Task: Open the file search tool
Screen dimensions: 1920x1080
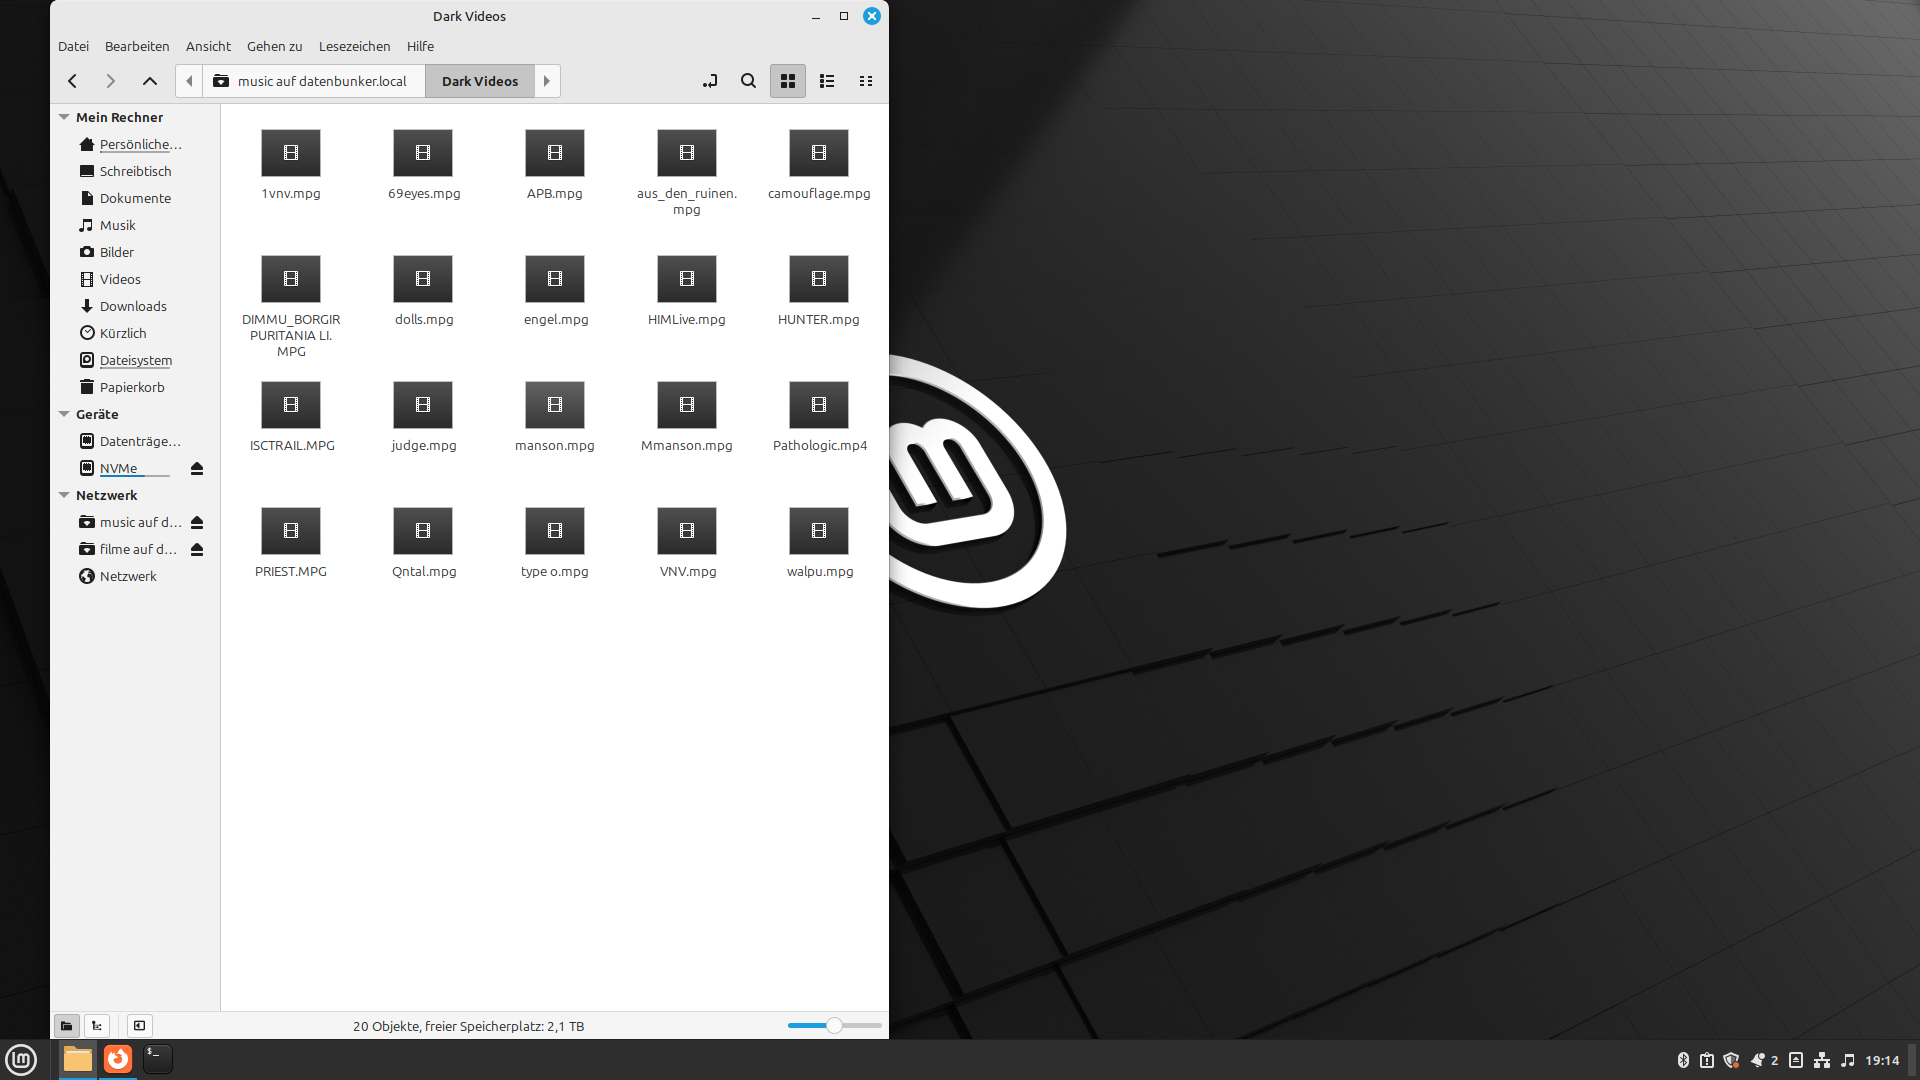Action: [x=748, y=81]
